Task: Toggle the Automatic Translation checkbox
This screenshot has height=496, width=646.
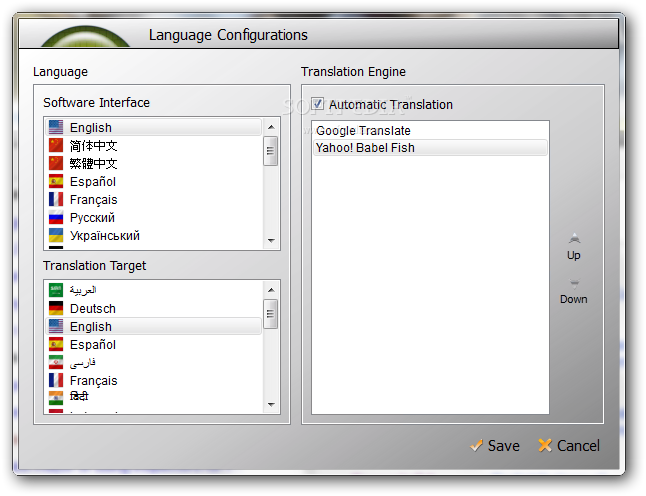Action: tap(317, 104)
